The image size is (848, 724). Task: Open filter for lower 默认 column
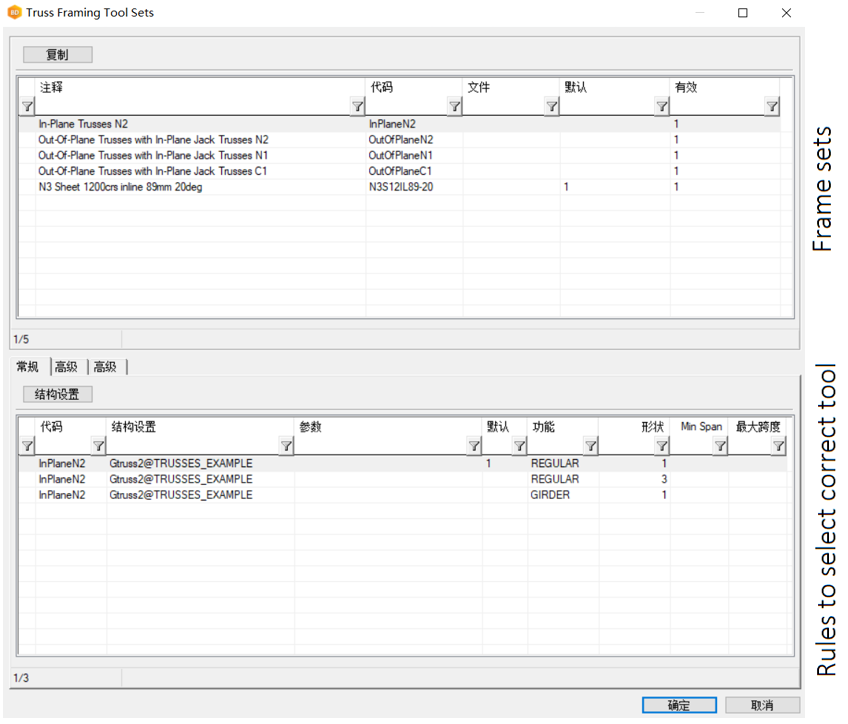point(520,446)
